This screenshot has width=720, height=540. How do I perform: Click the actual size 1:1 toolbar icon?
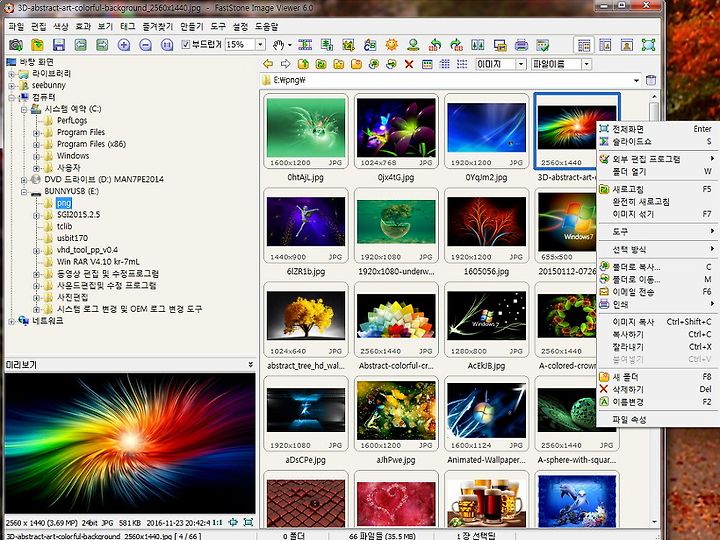(x=167, y=45)
